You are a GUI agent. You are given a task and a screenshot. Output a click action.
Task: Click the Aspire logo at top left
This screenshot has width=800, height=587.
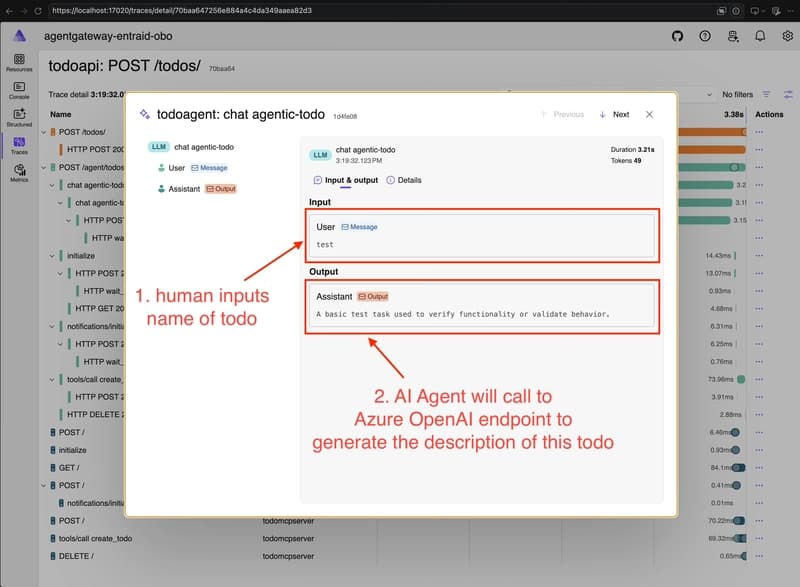pyautogui.click(x=19, y=36)
